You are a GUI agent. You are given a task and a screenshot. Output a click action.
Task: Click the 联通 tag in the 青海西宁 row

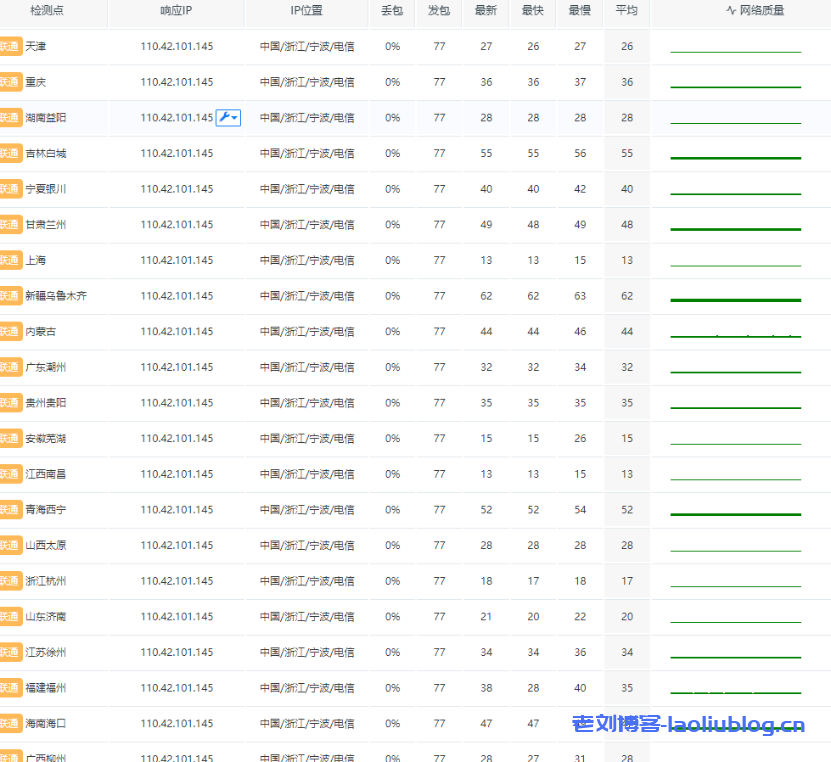tap(10, 509)
